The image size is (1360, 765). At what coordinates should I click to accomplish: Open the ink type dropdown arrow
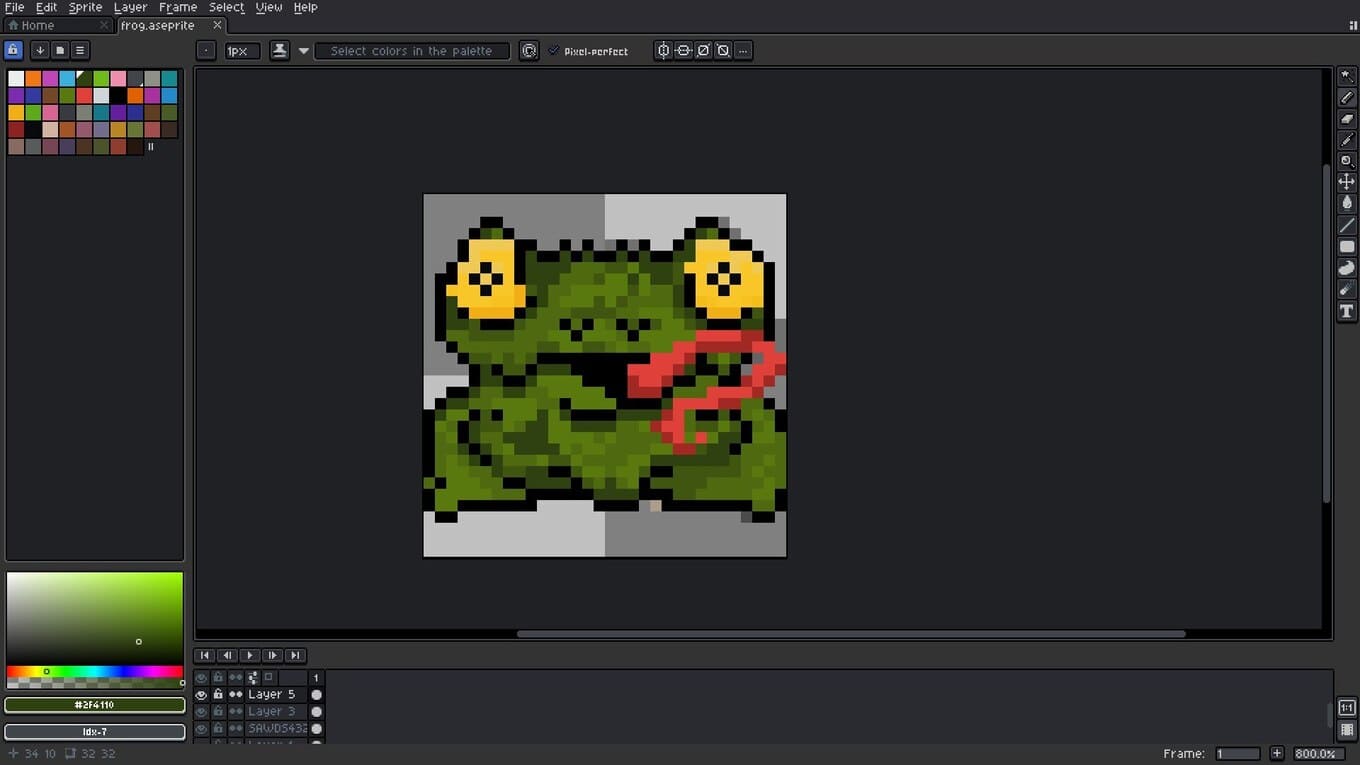(x=304, y=51)
